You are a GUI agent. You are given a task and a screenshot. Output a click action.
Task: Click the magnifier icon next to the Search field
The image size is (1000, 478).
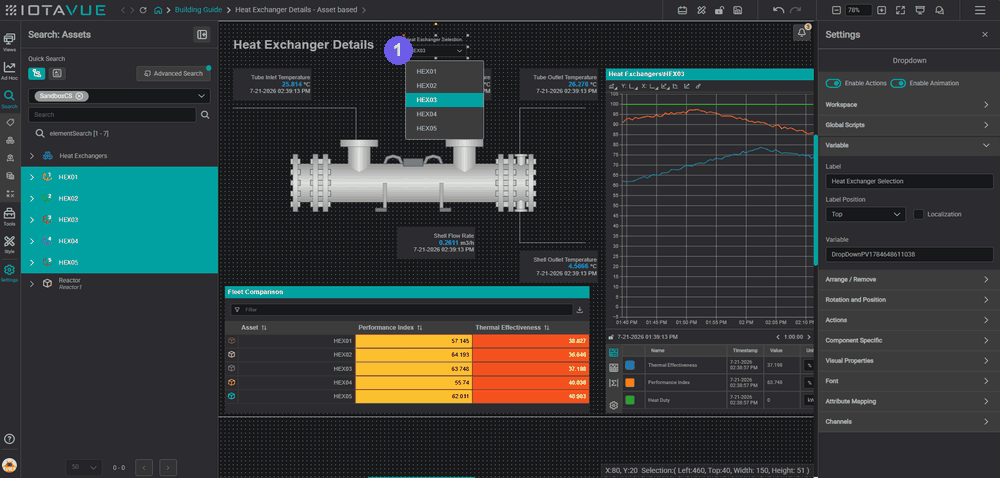[x=205, y=115]
